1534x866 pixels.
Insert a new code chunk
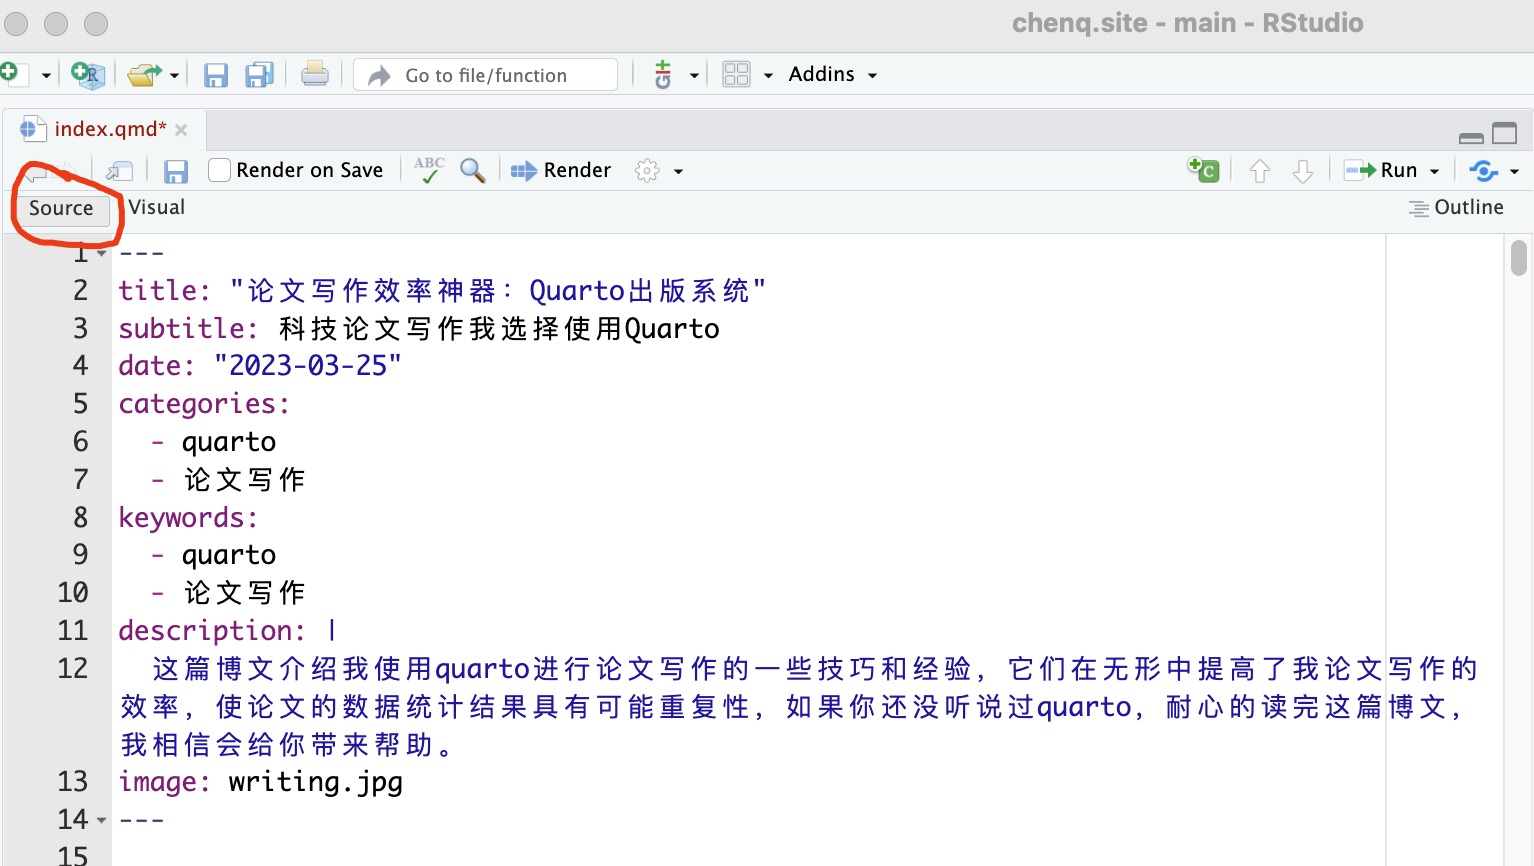[1203, 170]
